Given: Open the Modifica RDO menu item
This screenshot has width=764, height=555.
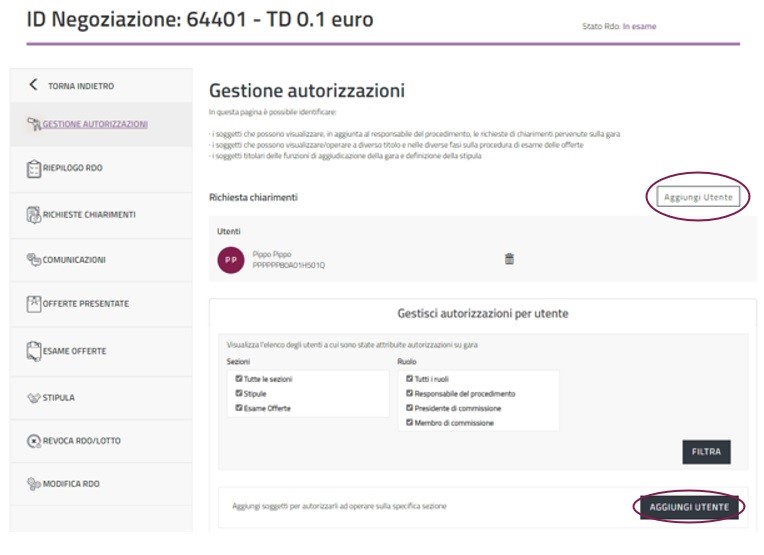Looking at the screenshot, I should point(70,484).
